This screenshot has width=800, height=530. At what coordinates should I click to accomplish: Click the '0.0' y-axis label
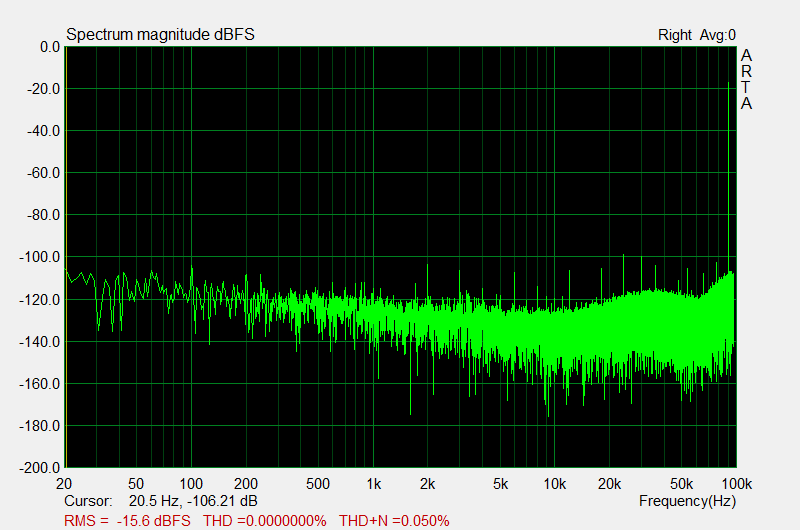tap(50, 47)
